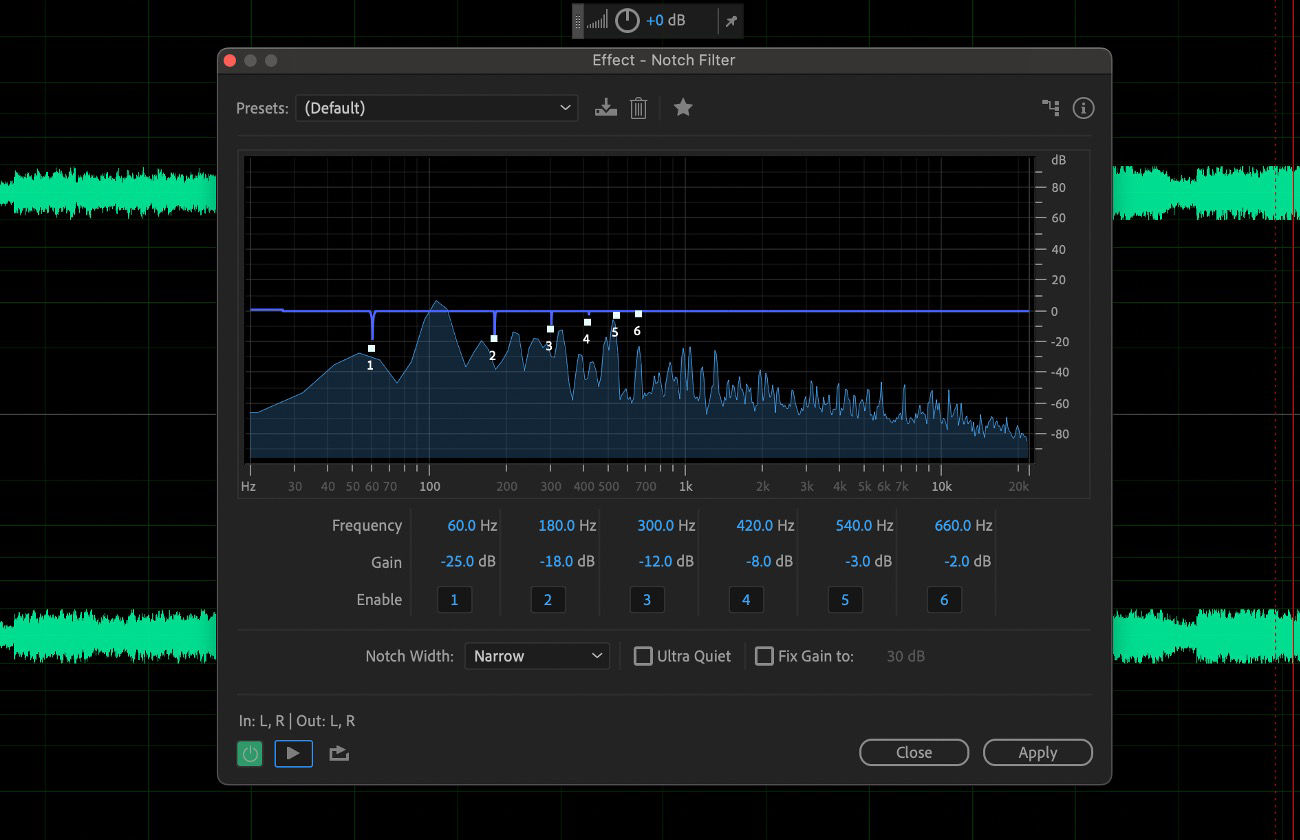Open the channel map editor icon
Viewport: 1300px width, 840px height.
click(1050, 107)
